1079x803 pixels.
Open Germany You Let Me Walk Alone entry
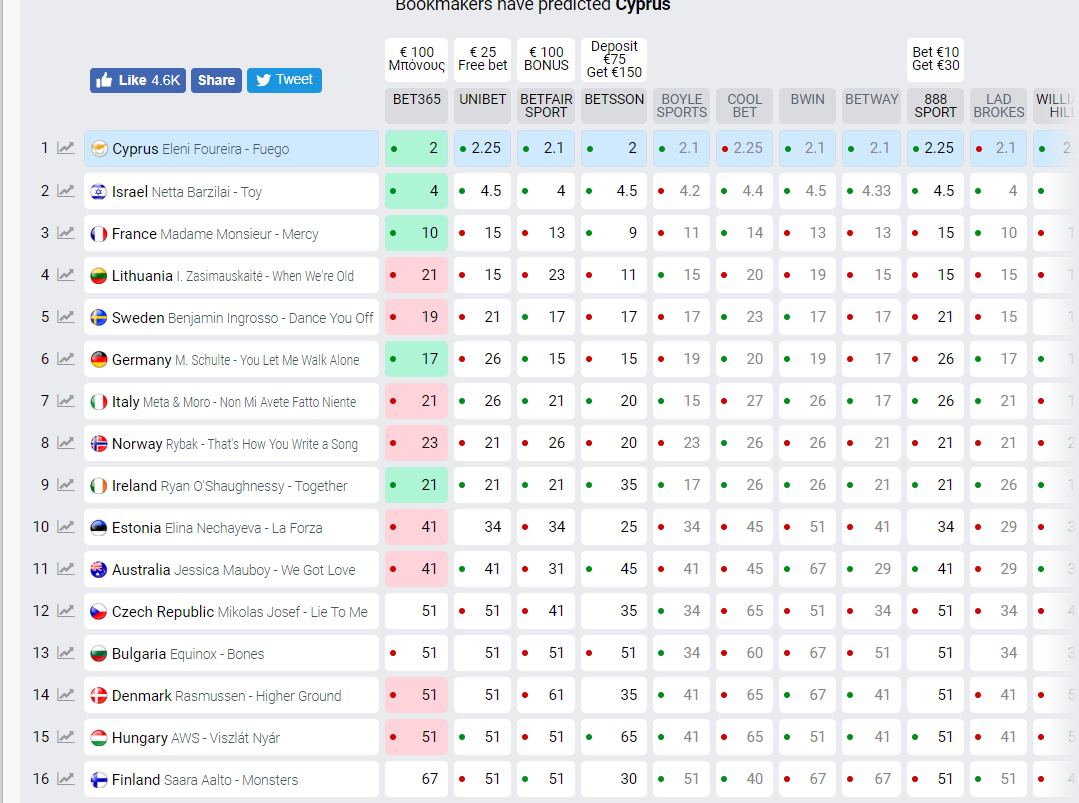(x=231, y=360)
